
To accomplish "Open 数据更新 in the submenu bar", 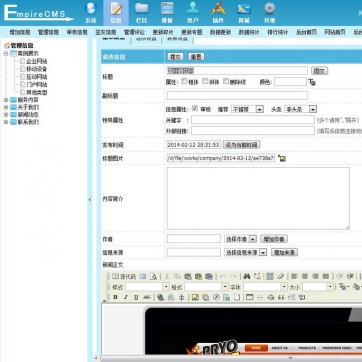I will 221,32.
